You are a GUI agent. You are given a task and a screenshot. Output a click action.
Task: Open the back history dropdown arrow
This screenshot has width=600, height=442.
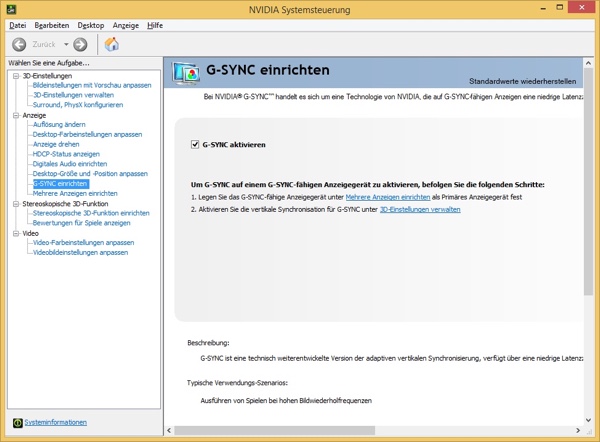pyautogui.click(x=66, y=44)
